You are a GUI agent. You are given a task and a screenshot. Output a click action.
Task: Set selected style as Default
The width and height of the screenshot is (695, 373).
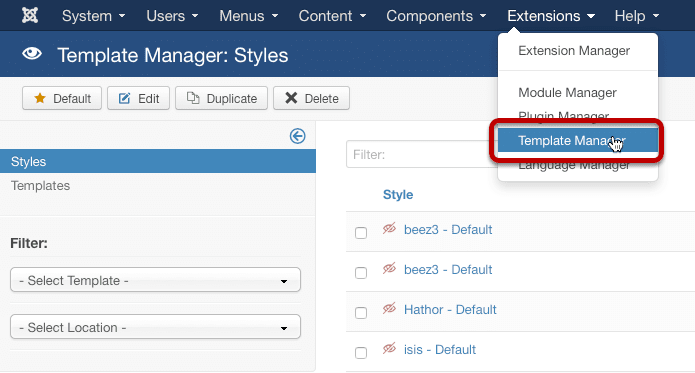tap(62, 98)
